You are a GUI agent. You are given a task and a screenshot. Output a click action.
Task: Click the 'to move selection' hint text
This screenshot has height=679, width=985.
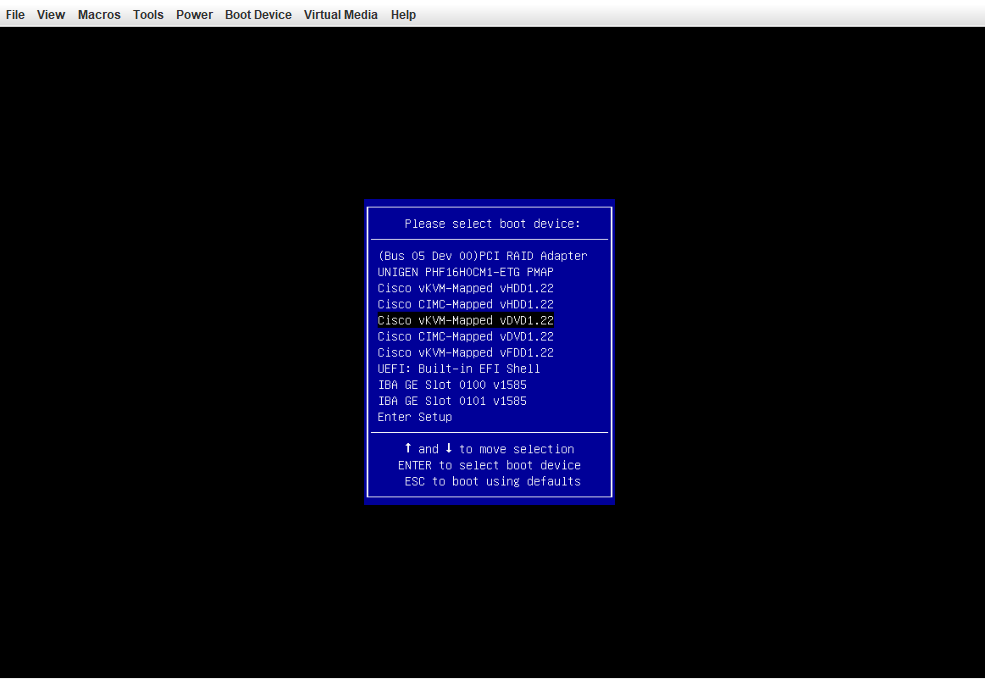(x=516, y=449)
